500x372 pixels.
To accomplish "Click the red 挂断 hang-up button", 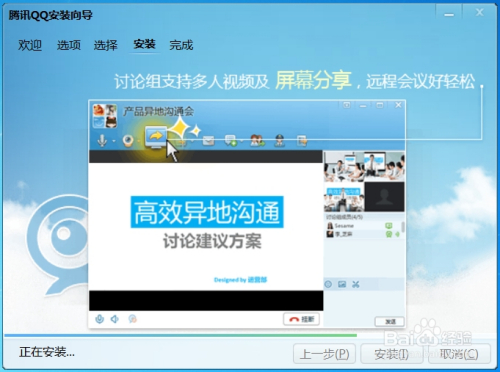I will click(x=302, y=319).
